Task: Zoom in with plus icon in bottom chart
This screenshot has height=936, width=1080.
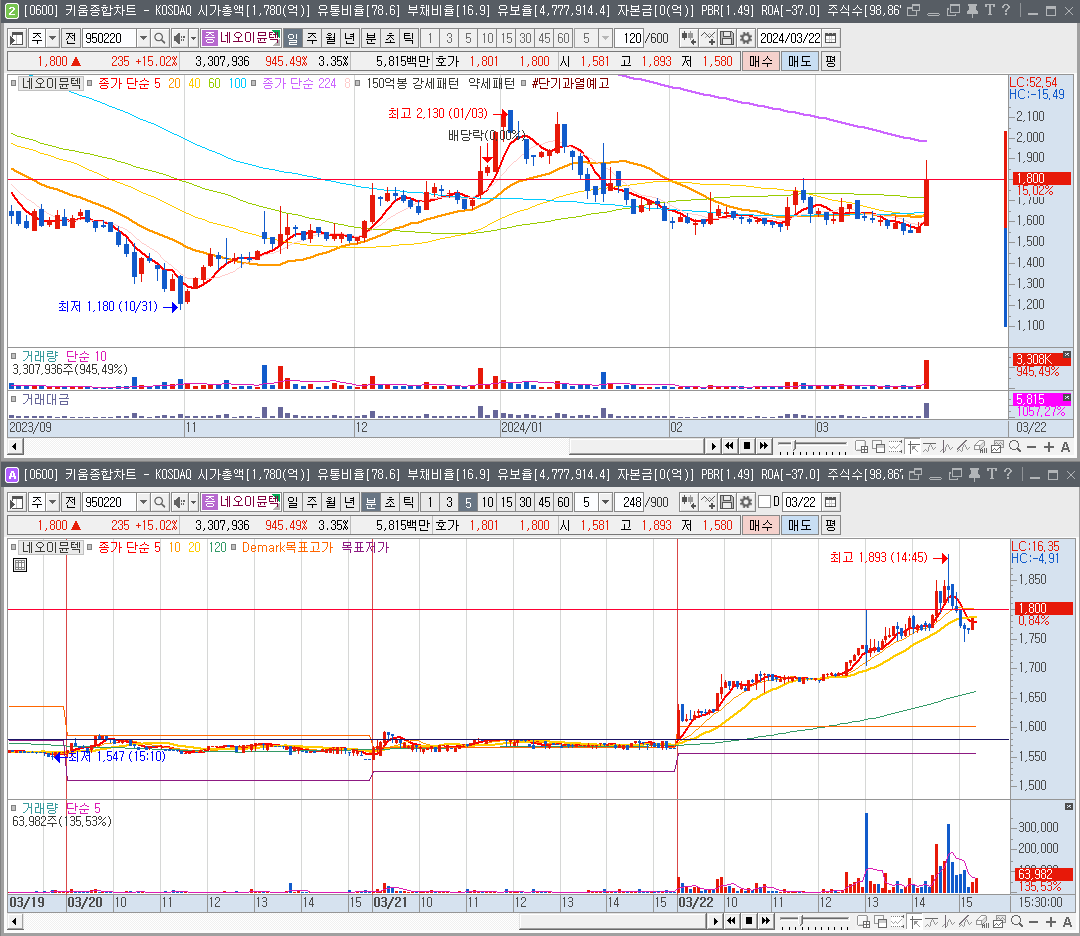Action: coord(1050,922)
